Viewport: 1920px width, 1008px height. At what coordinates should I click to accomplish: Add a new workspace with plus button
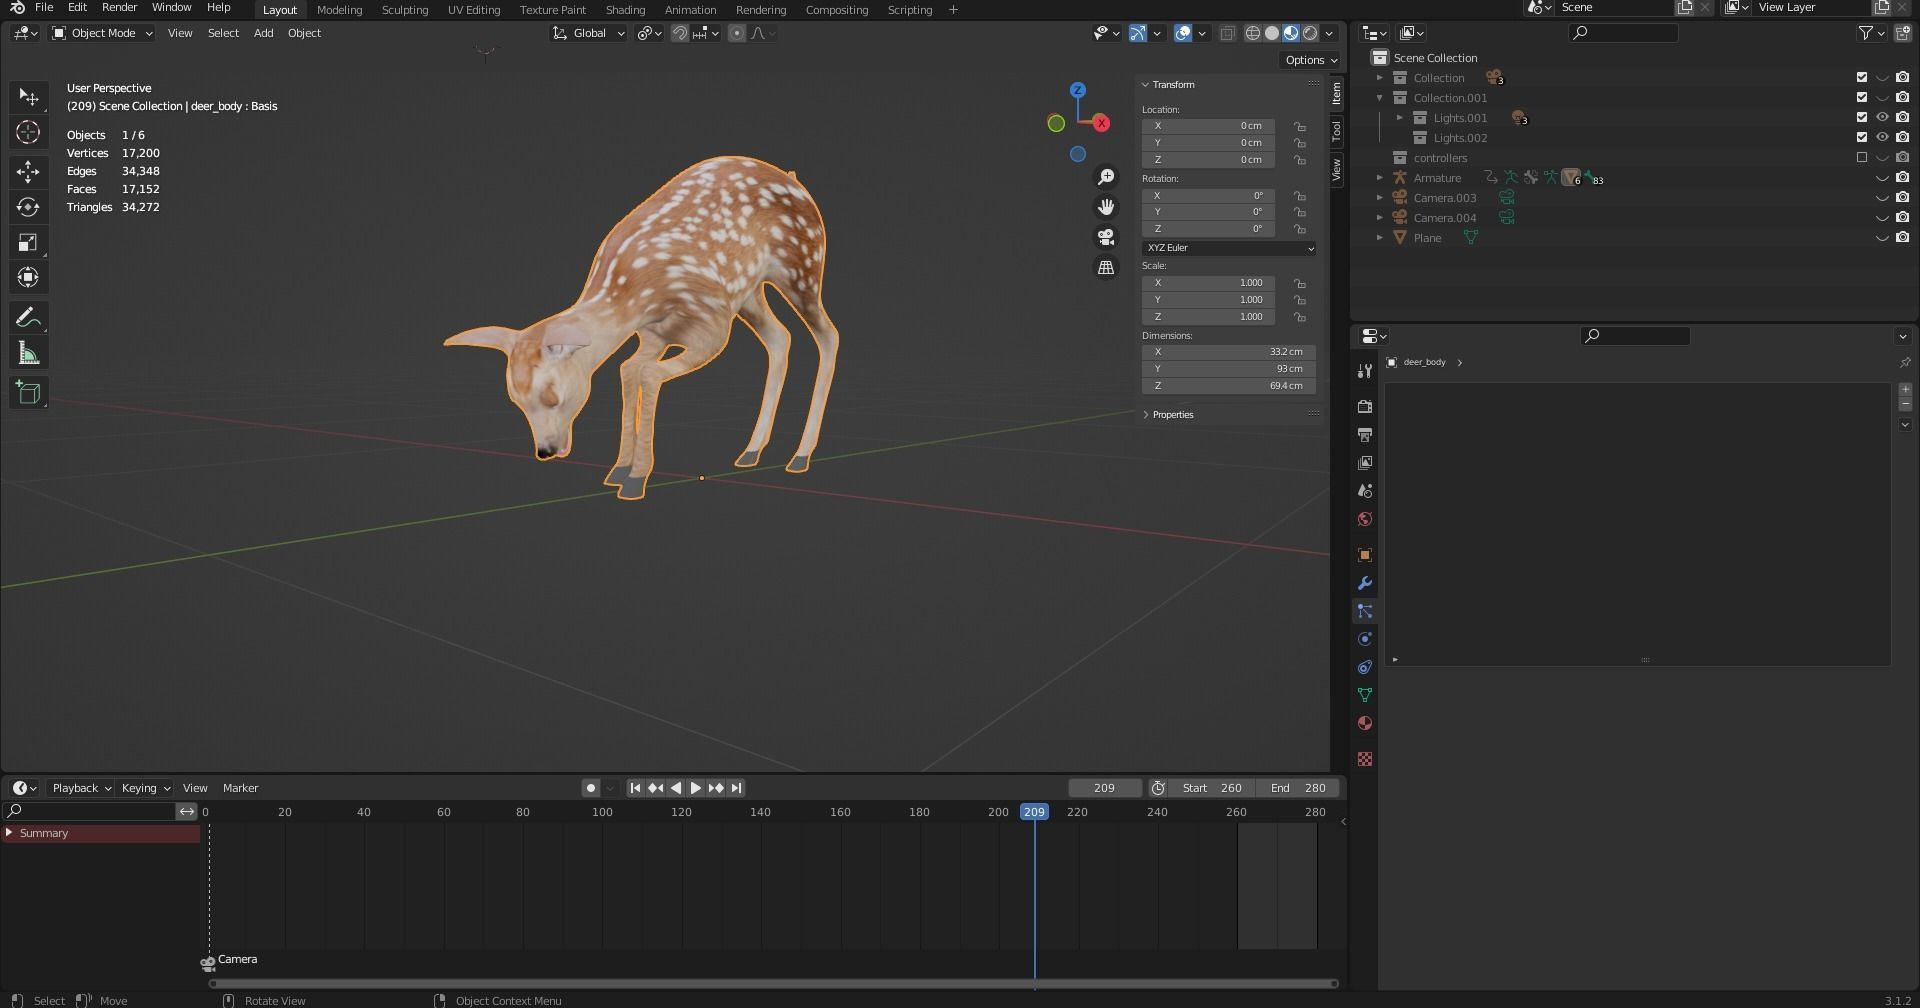953,10
